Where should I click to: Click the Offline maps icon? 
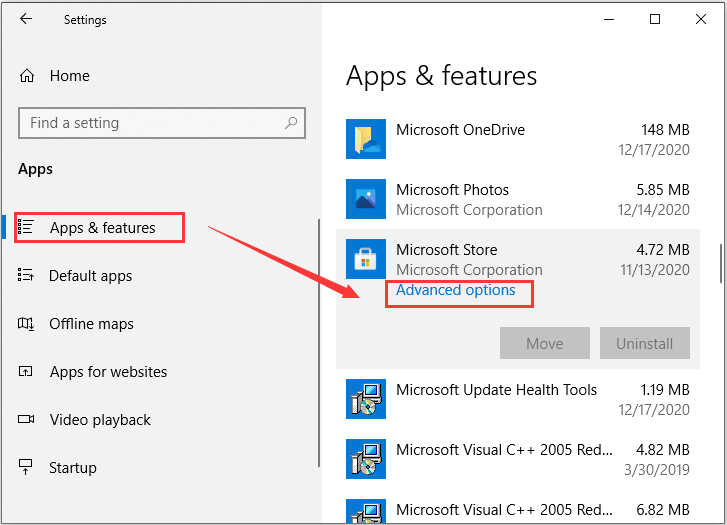click(26, 323)
